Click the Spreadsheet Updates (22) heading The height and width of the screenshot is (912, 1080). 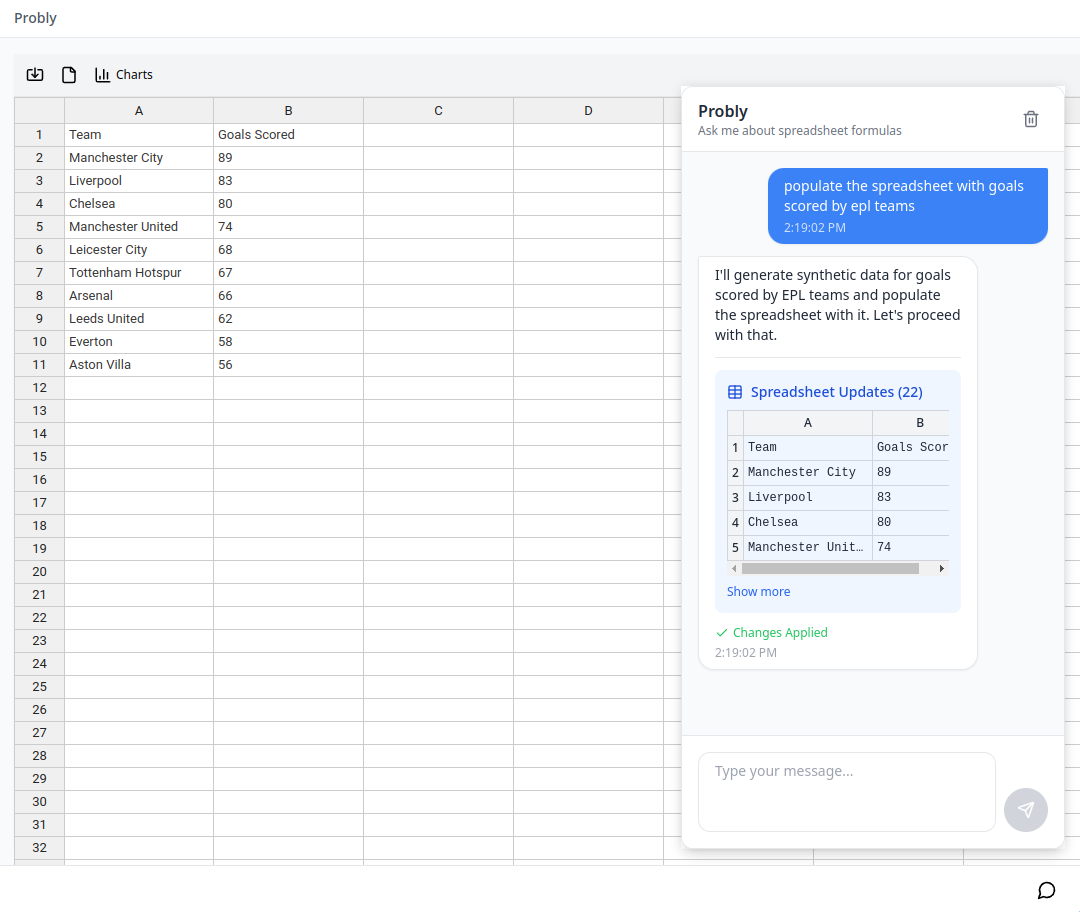(836, 392)
